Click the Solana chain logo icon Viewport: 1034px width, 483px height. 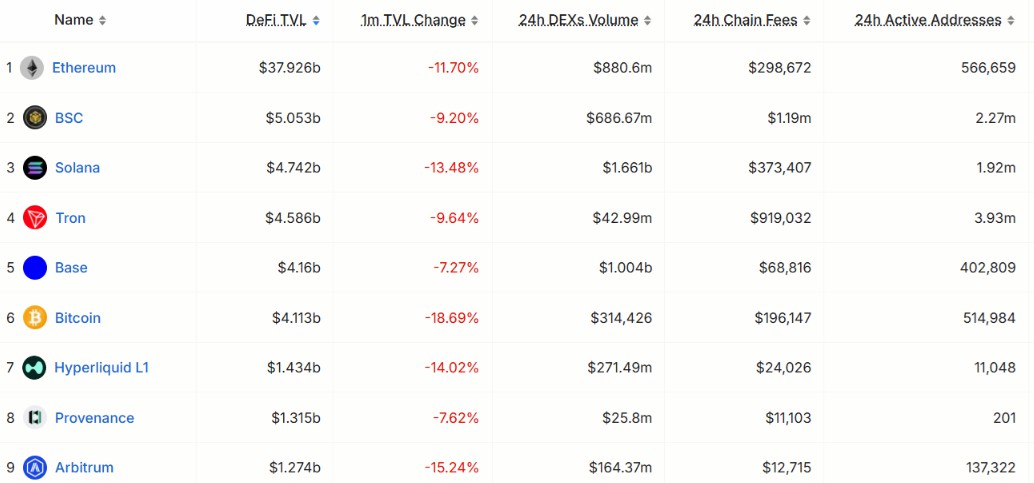click(x=35, y=168)
